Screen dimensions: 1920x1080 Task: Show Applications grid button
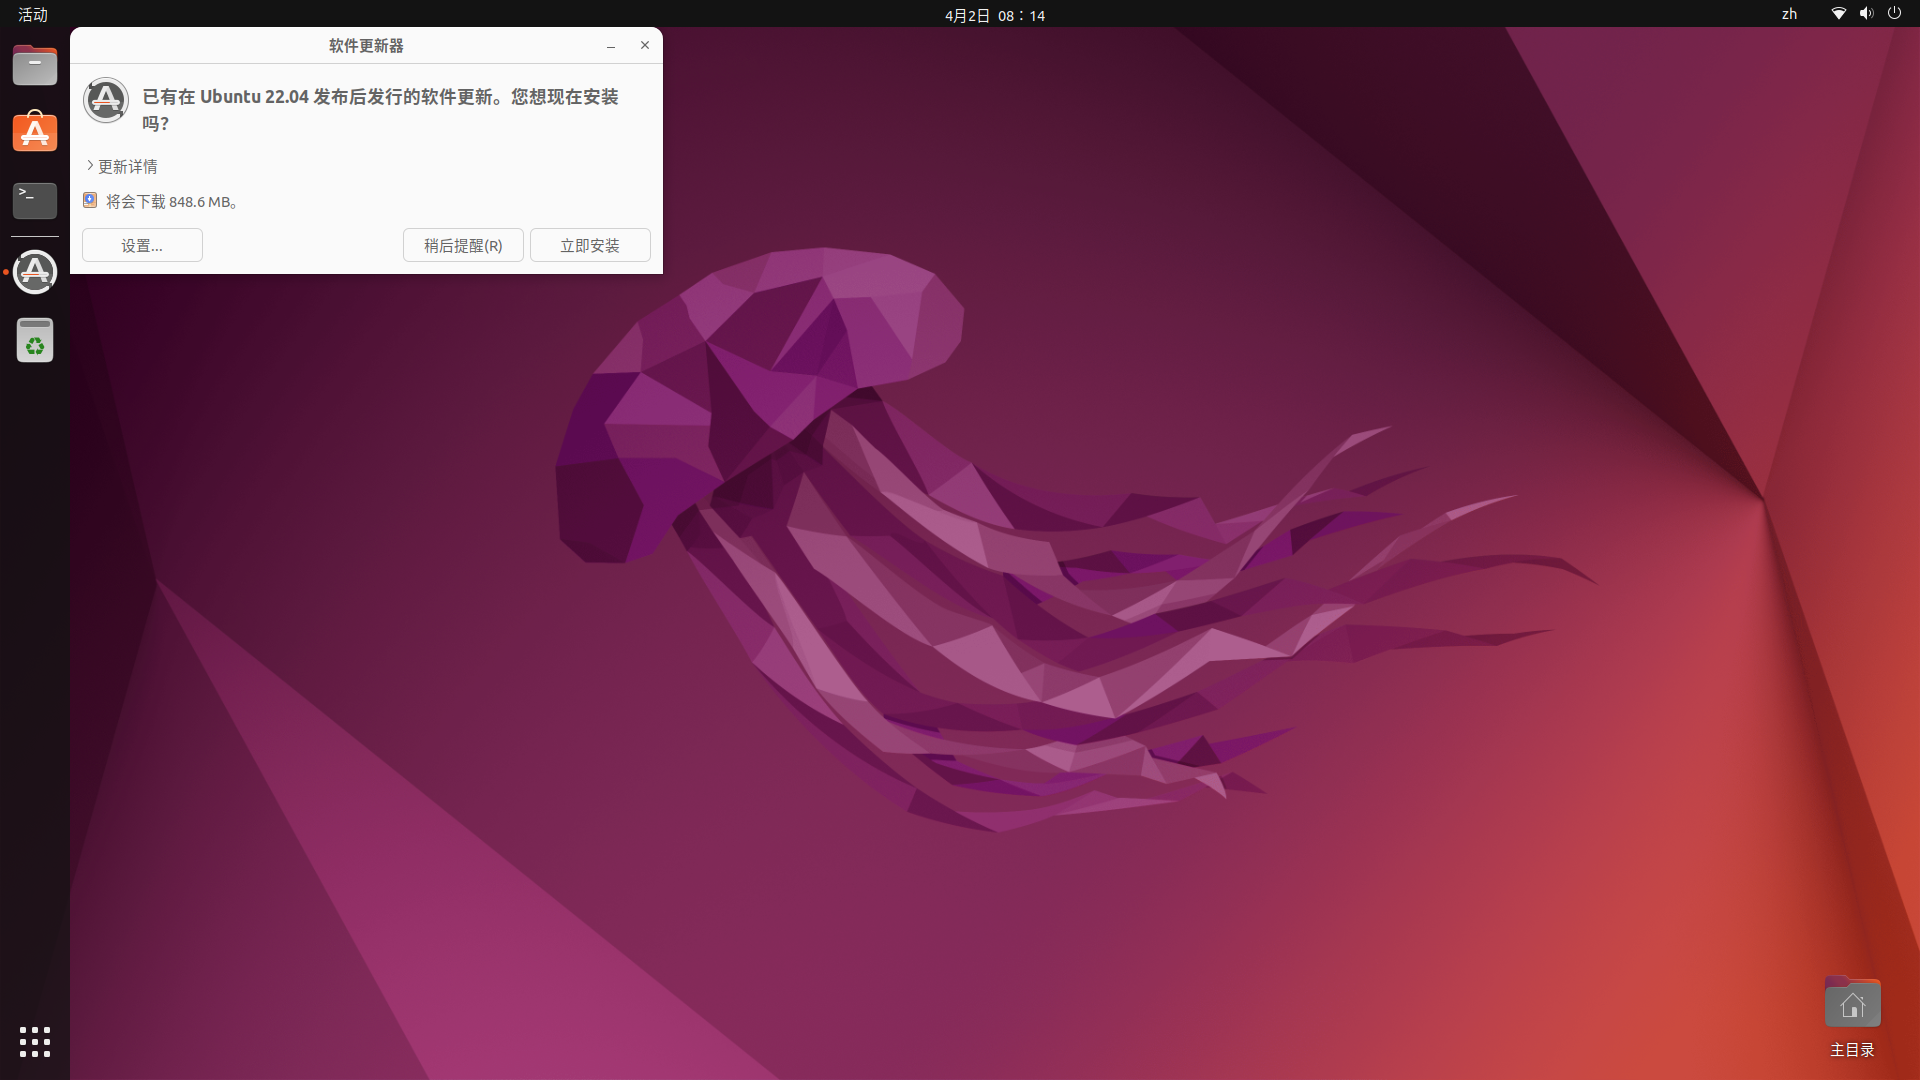click(35, 1041)
